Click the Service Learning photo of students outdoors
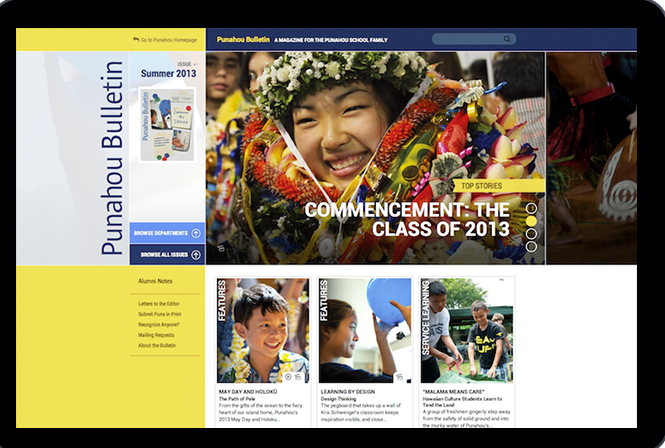 point(467,330)
